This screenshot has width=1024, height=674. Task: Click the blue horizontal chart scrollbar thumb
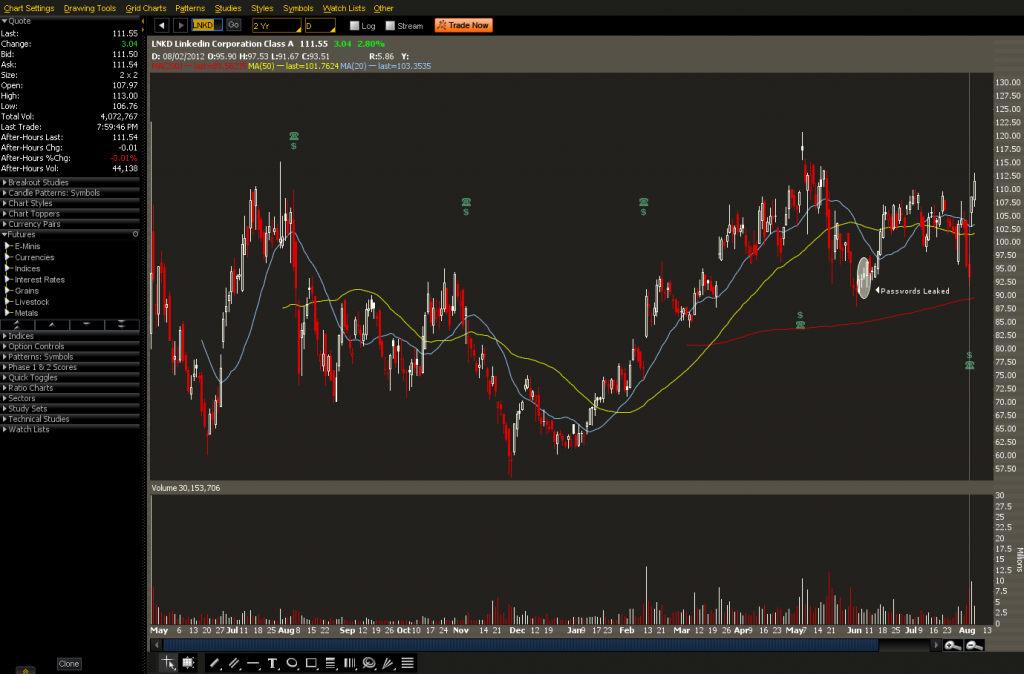pos(519,645)
